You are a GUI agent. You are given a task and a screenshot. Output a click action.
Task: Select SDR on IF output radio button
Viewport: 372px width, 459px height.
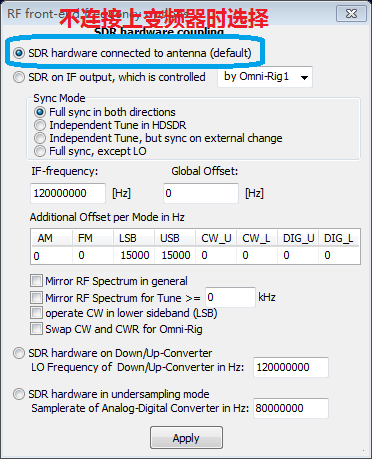(x=19, y=77)
